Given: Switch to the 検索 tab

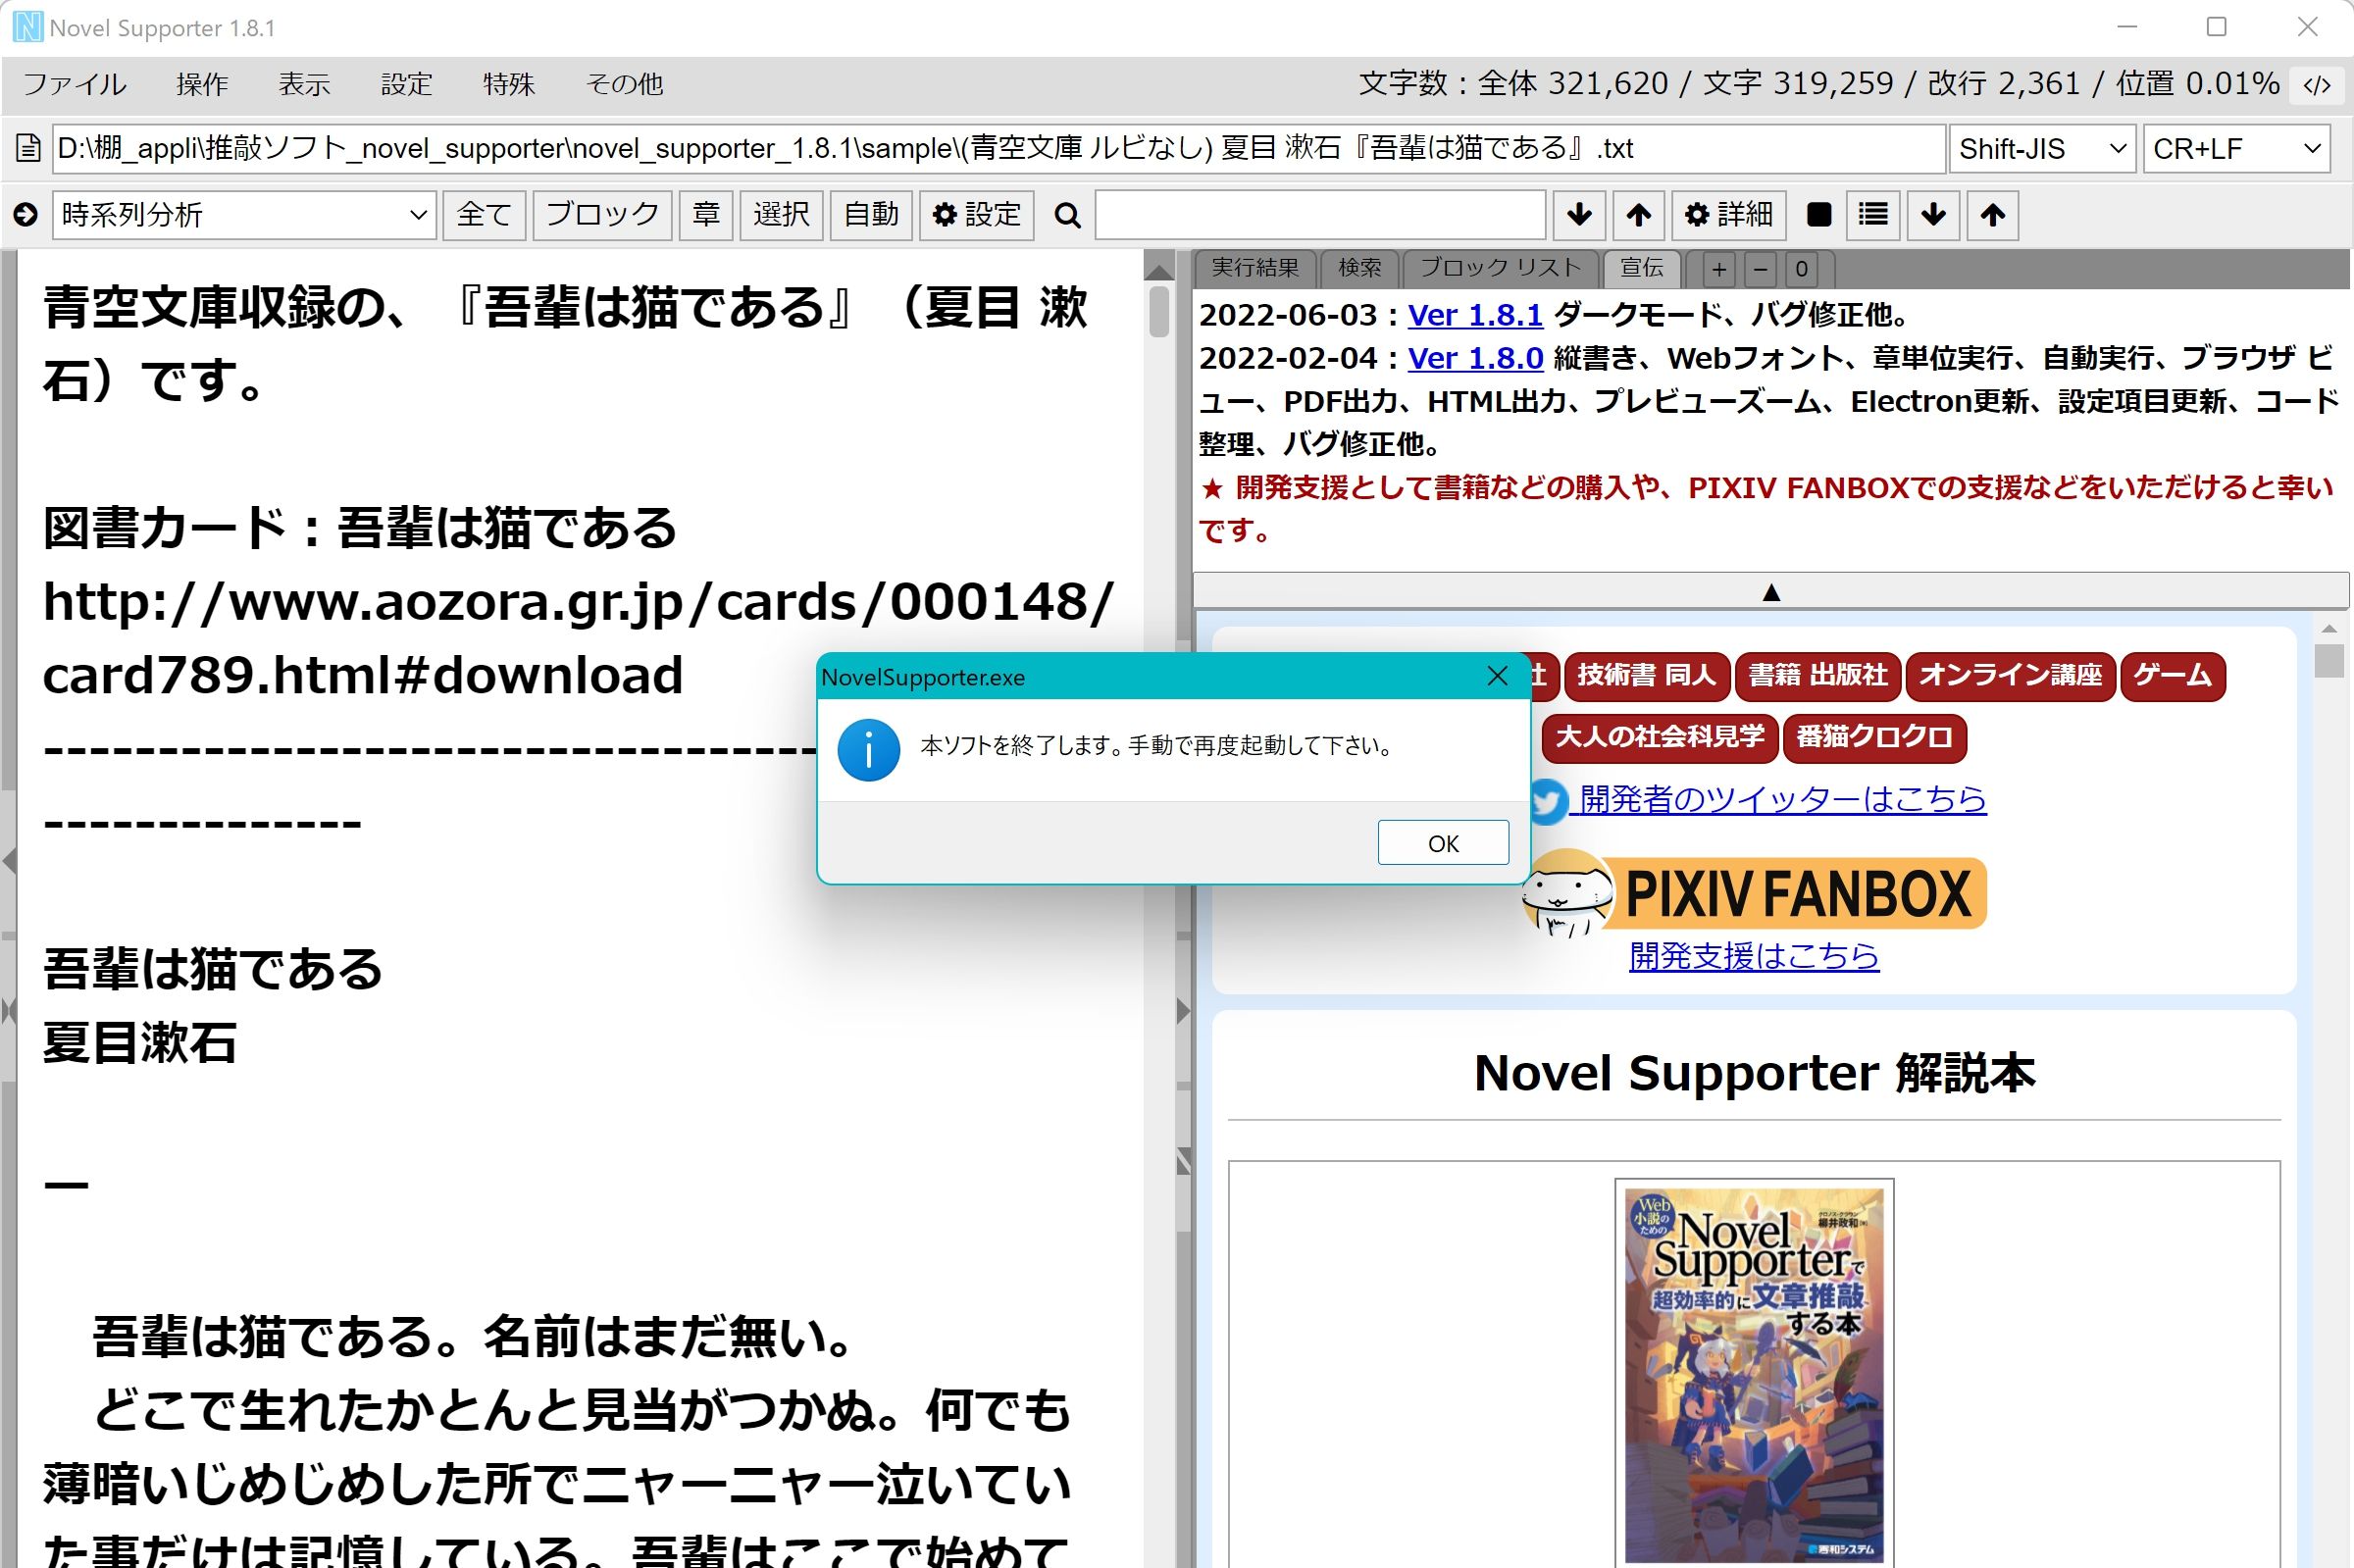Looking at the screenshot, I should tap(1359, 268).
